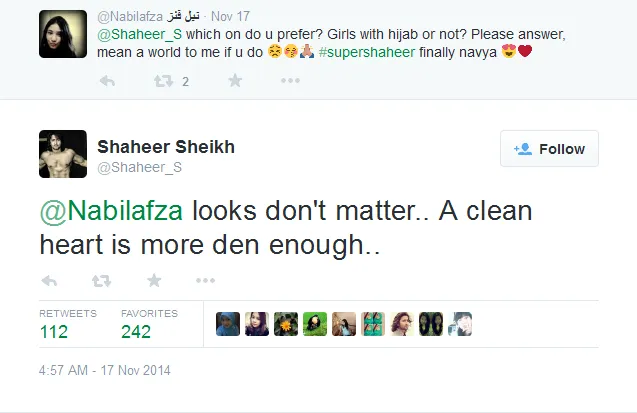Retweet Shaheer Sheikh's clean heart tweet
Viewport: 637px width, 413px height.
(x=102, y=280)
